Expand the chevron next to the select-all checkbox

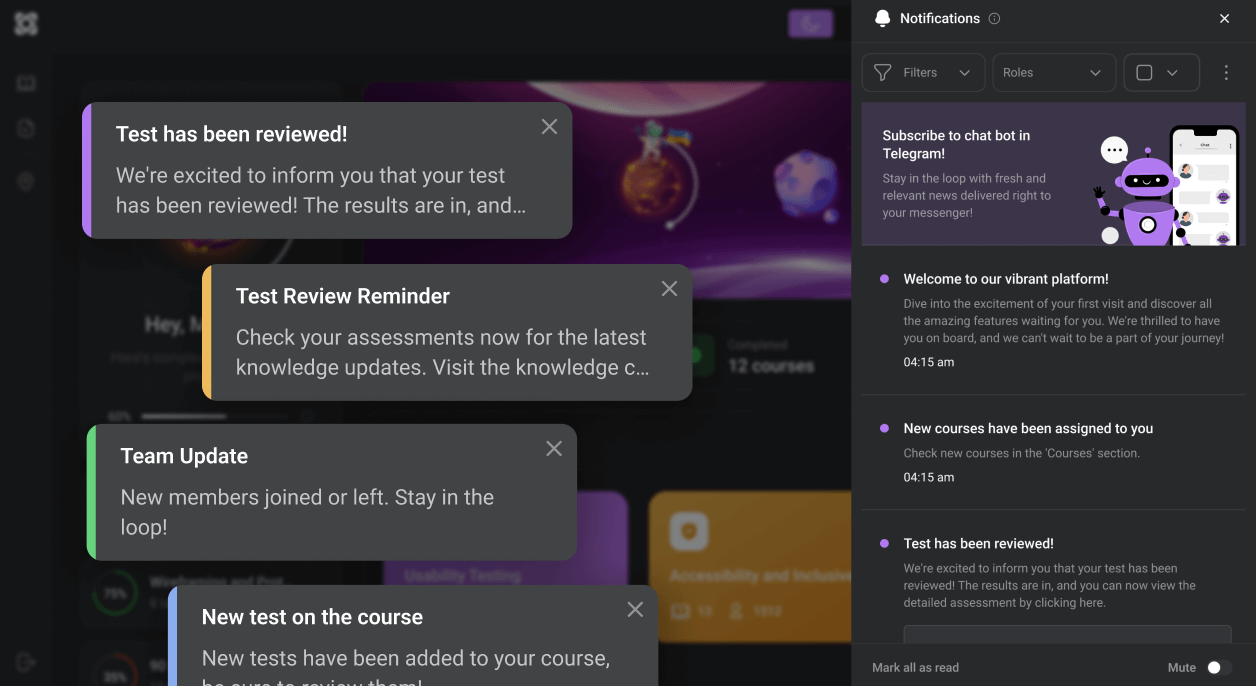[1172, 73]
